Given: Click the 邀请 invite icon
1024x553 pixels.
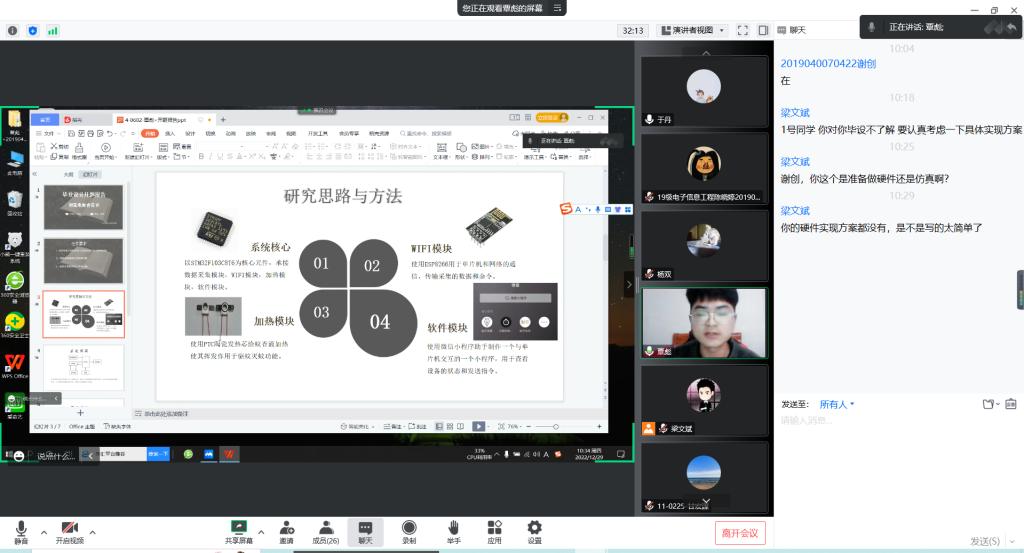Looking at the screenshot, I should pos(286,528).
